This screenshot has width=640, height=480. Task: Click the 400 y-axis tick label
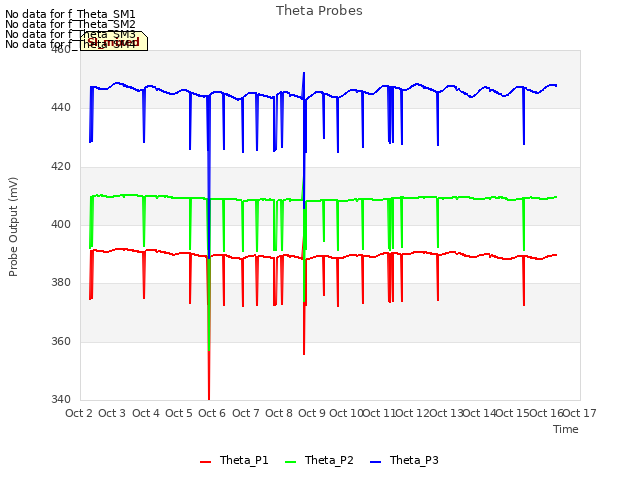pyautogui.click(x=61, y=224)
